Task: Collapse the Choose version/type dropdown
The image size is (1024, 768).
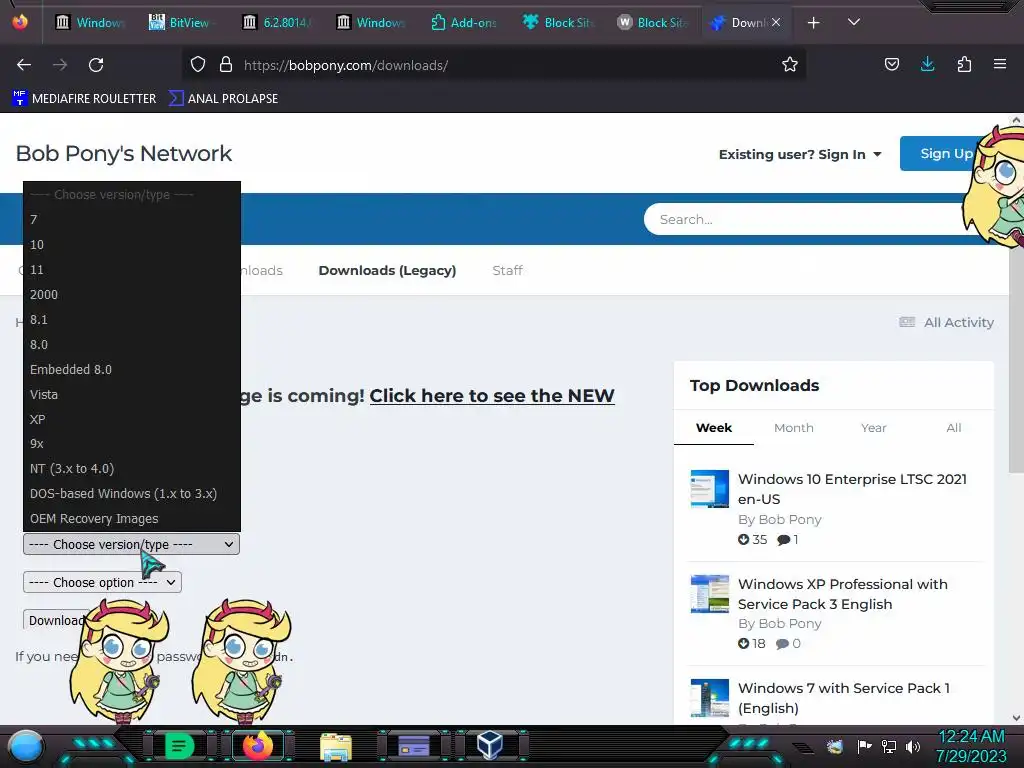Action: coord(131,544)
